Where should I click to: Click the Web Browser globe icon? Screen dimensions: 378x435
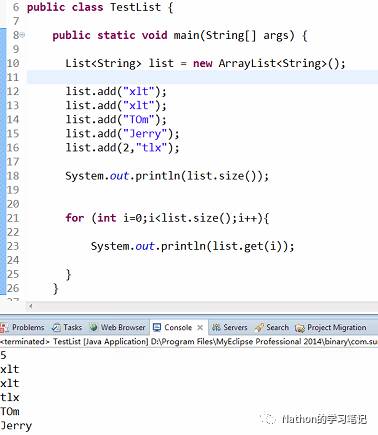94,328
